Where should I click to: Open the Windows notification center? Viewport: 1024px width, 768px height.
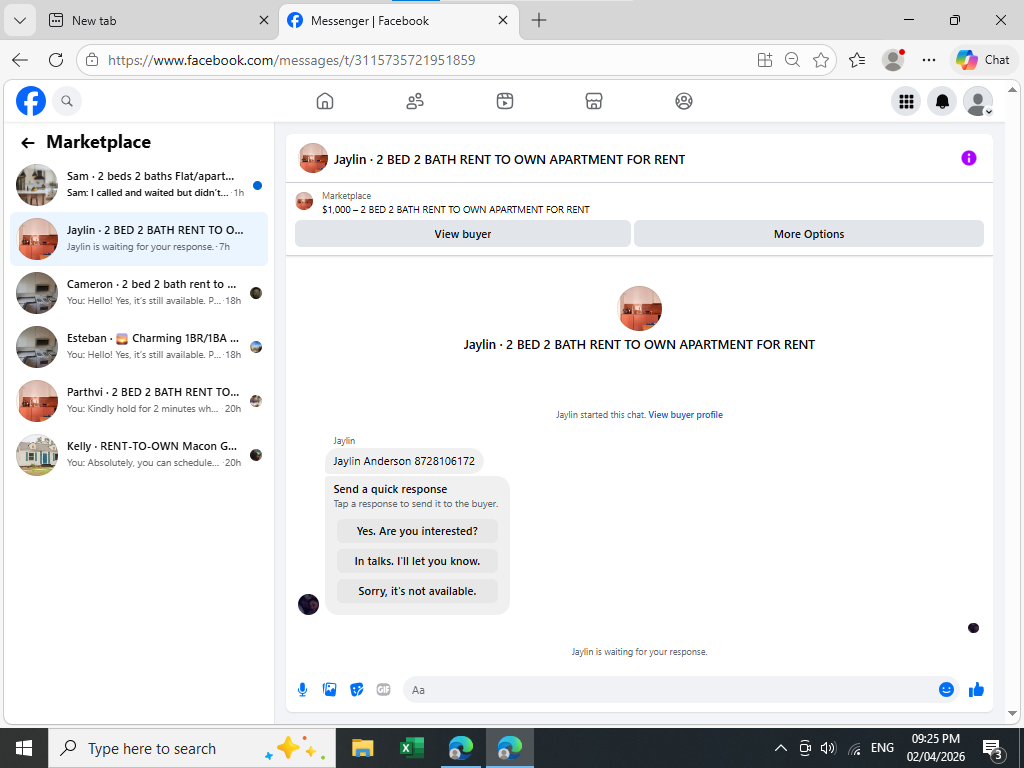[x=992, y=749]
